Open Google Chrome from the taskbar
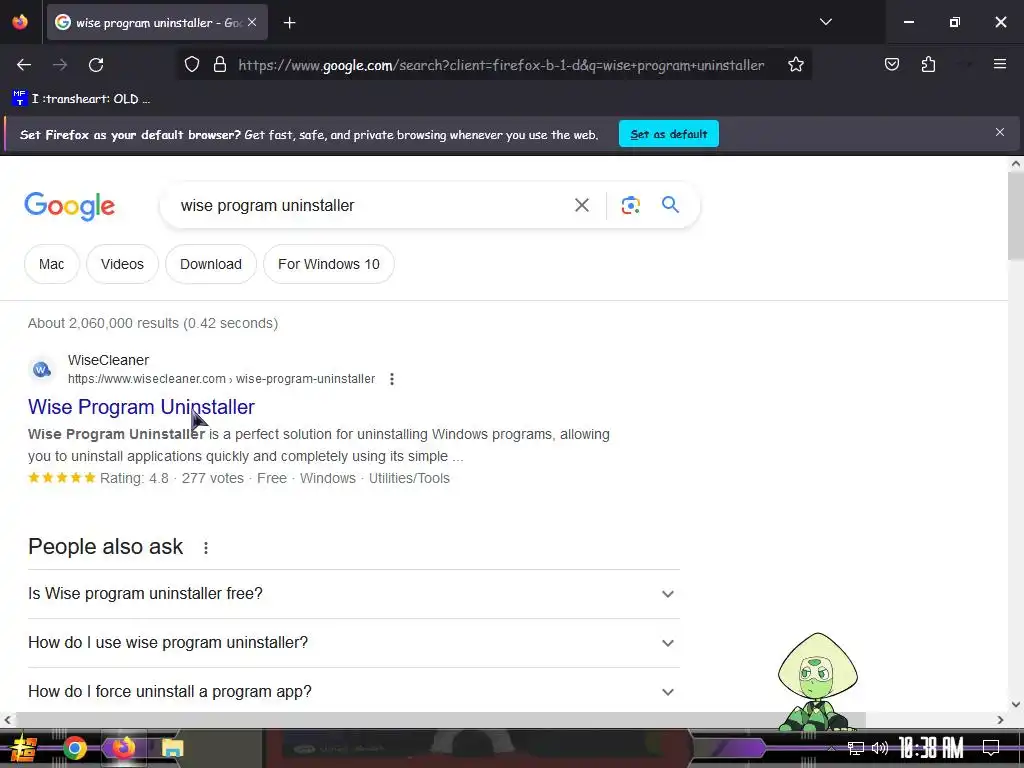This screenshot has height=768, width=1024. [74, 748]
